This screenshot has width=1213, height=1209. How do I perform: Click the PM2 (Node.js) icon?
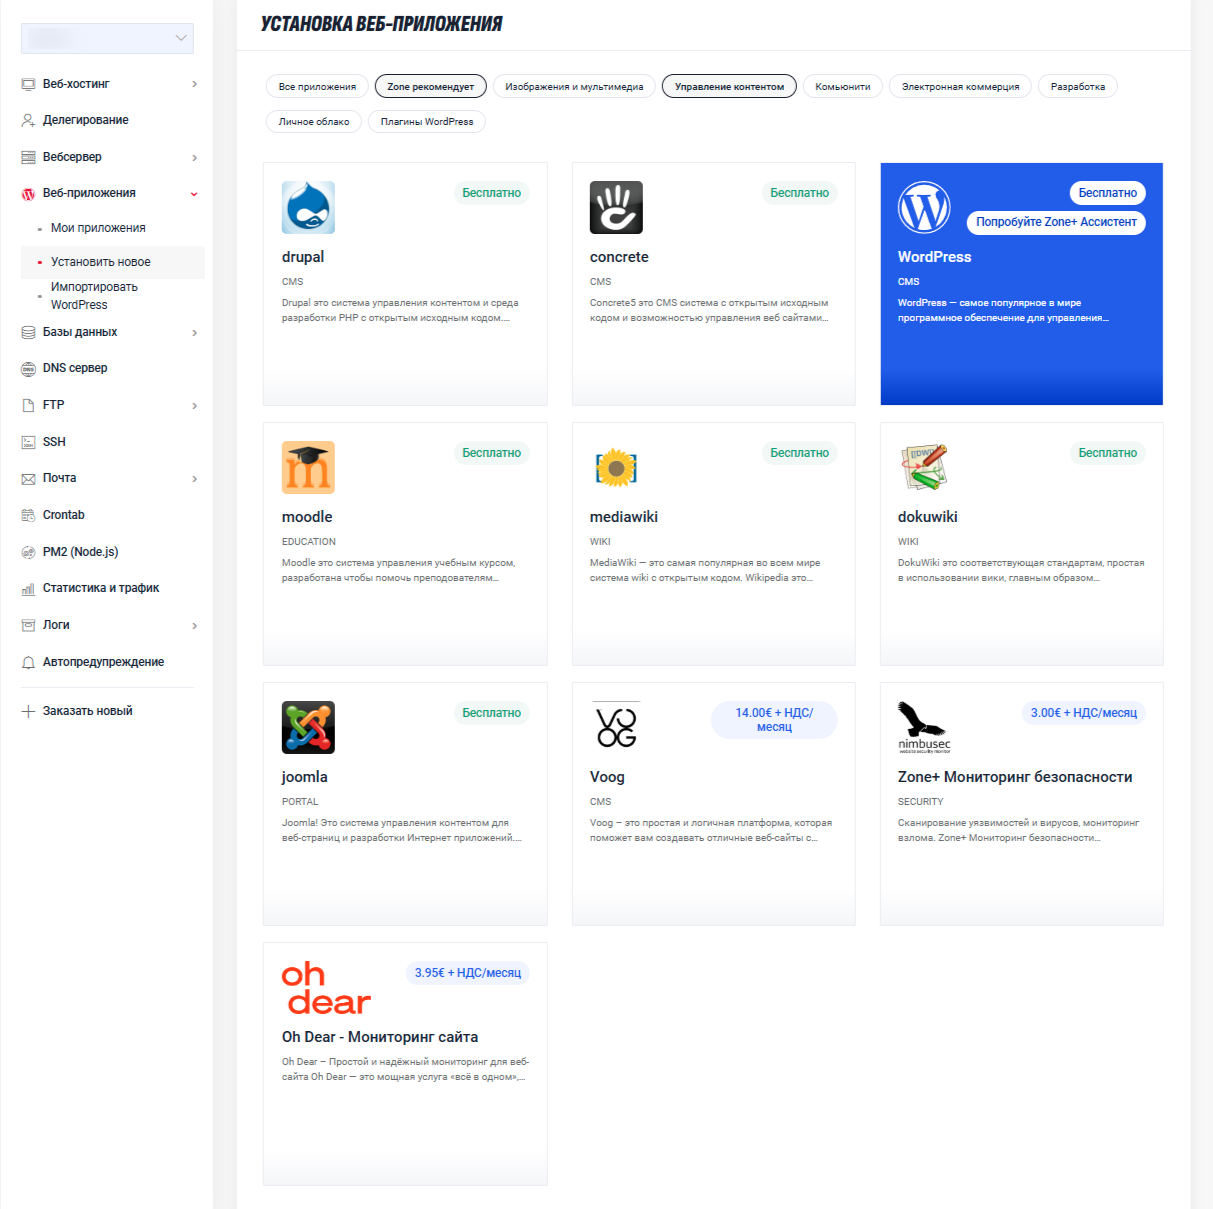(x=28, y=552)
